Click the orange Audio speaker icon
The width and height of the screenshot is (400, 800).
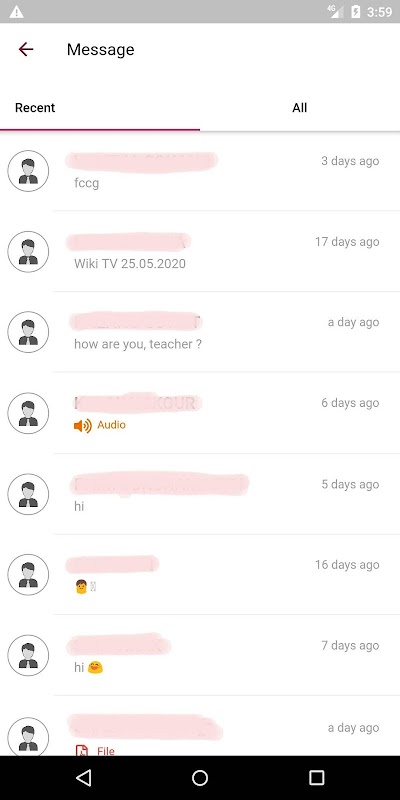(x=83, y=426)
